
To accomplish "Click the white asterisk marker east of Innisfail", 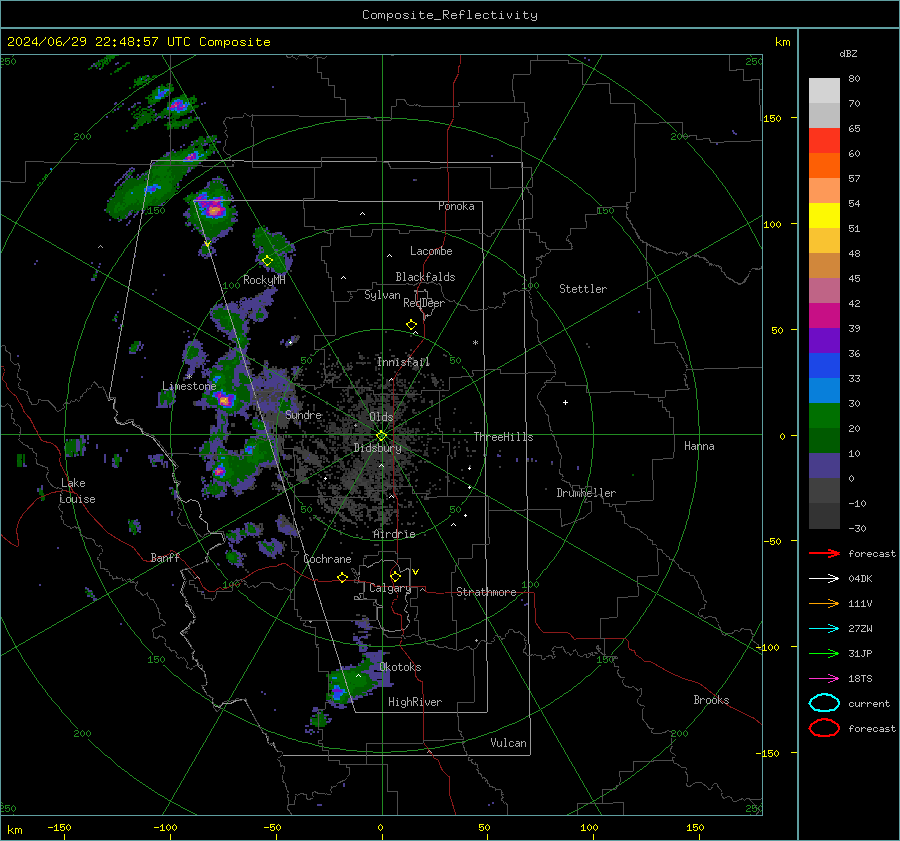I will pos(475,343).
